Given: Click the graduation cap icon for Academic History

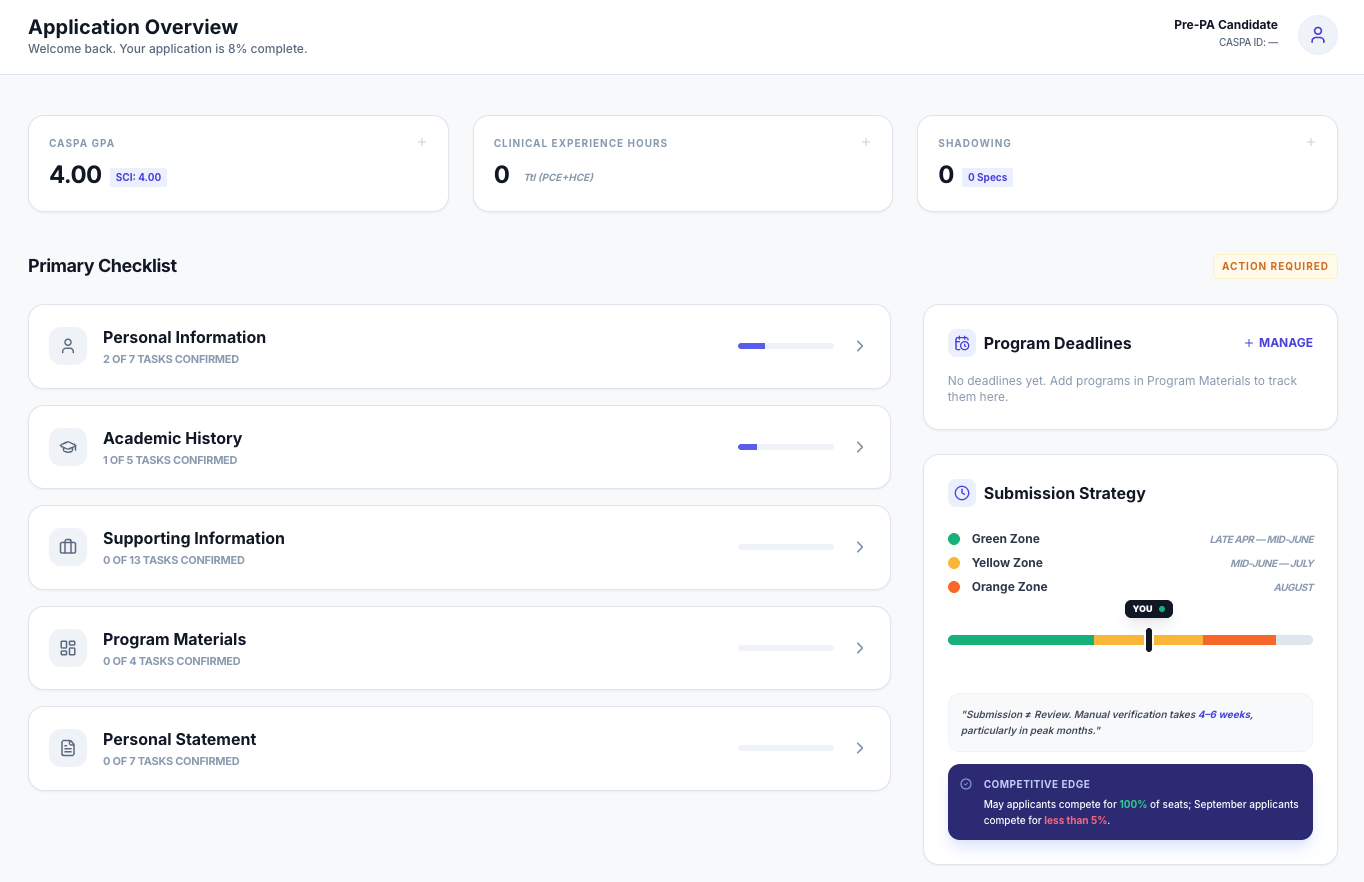Looking at the screenshot, I should 68,447.
